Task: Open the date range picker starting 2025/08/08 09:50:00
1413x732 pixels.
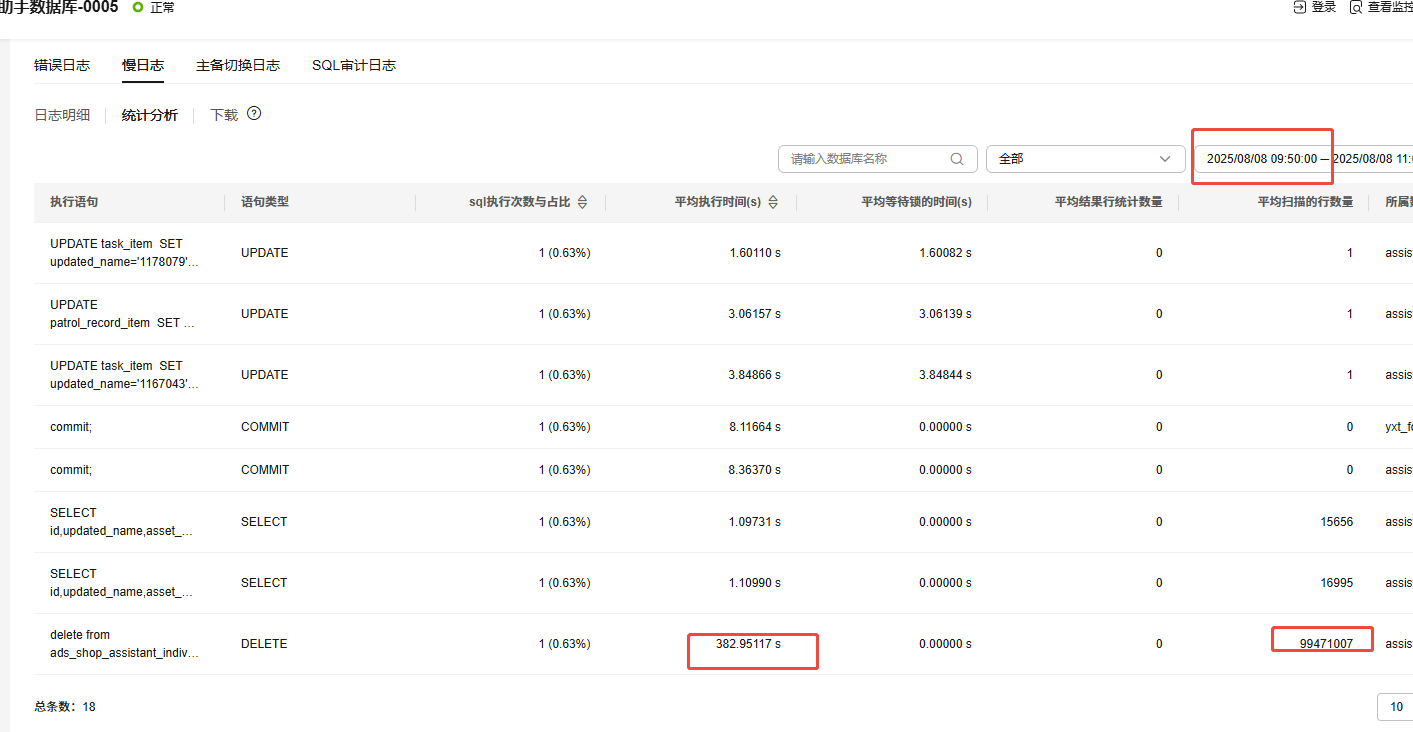Action: pyautogui.click(x=1303, y=158)
